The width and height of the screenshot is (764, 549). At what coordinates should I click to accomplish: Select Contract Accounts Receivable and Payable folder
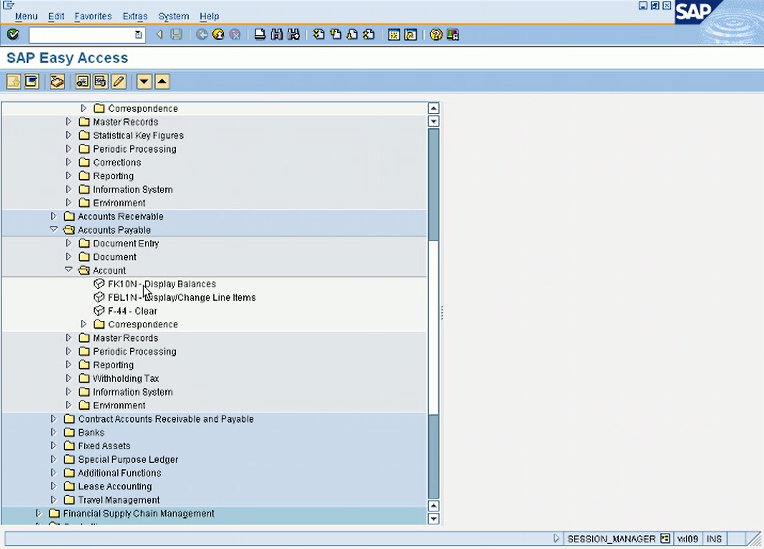click(x=166, y=419)
